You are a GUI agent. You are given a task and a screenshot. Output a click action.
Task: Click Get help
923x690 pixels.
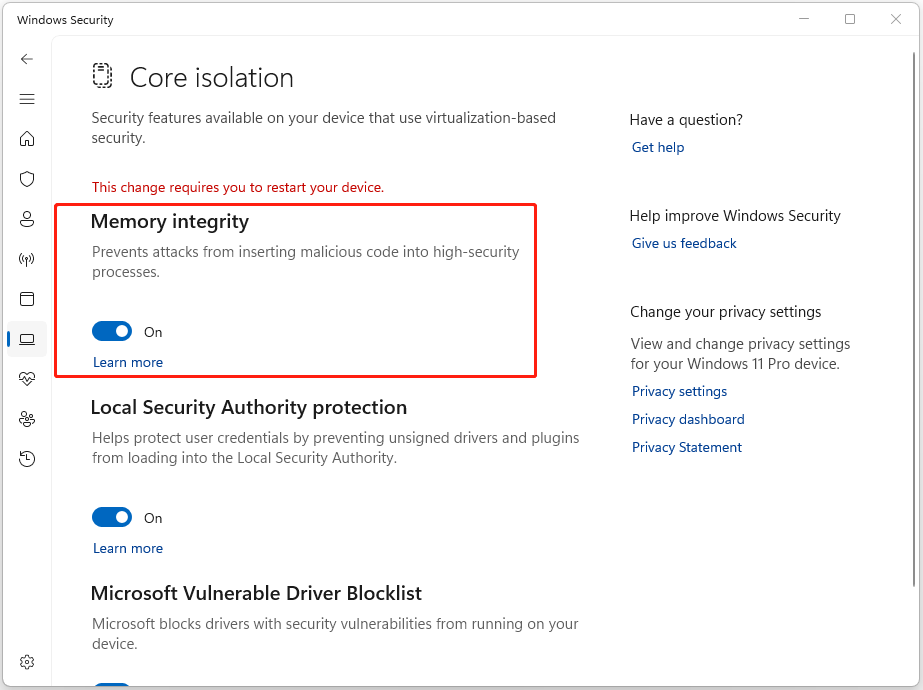point(657,147)
